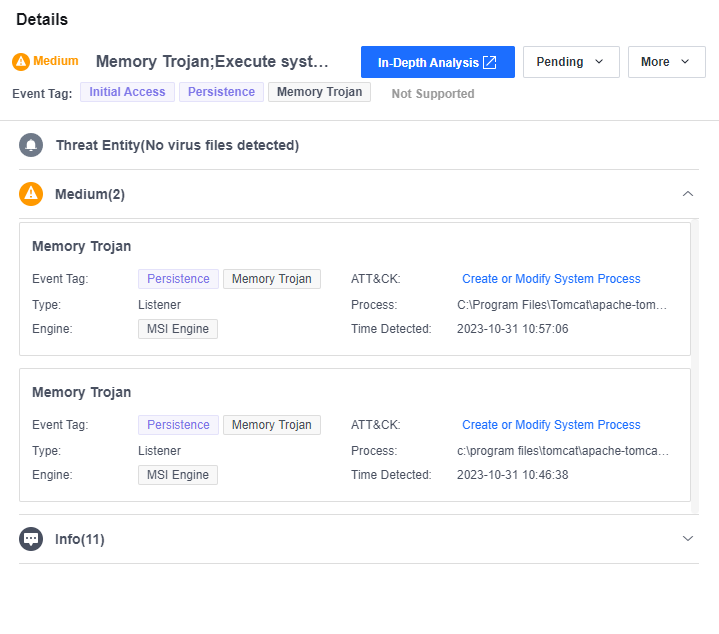Click Memory Trojan tag in second card
The height and width of the screenshot is (634, 719).
tap(271, 425)
